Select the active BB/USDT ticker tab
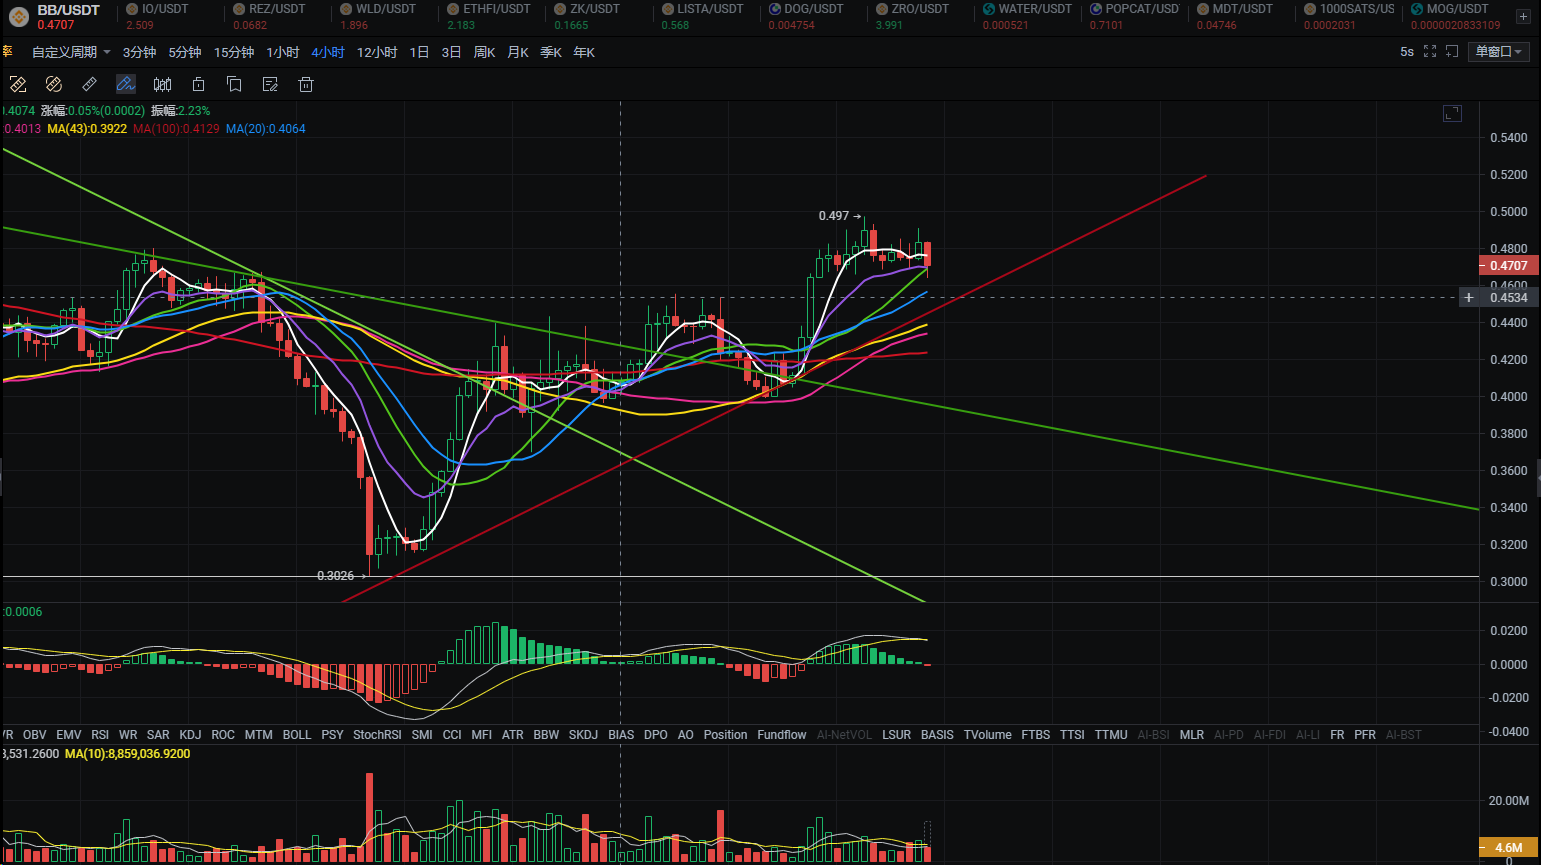 58,17
